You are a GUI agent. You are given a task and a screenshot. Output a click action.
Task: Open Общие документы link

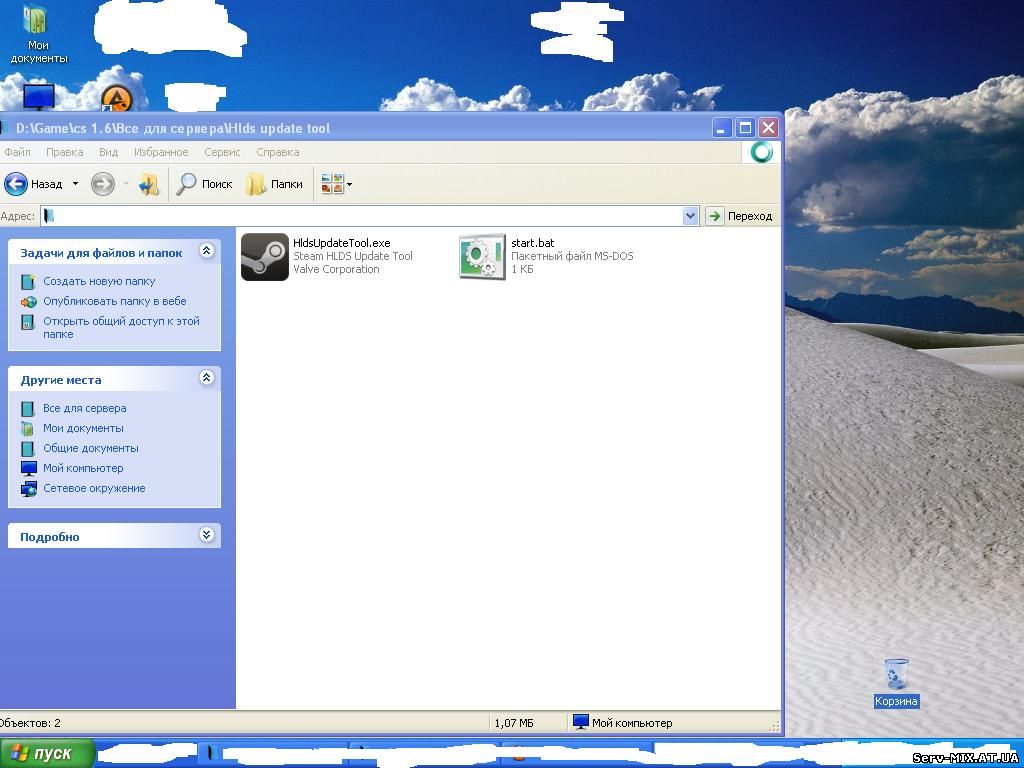(x=91, y=448)
